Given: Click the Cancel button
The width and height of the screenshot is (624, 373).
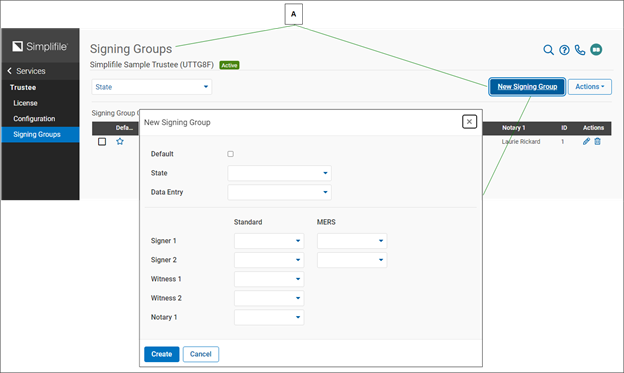Looking at the screenshot, I should pyautogui.click(x=201, y=354).
